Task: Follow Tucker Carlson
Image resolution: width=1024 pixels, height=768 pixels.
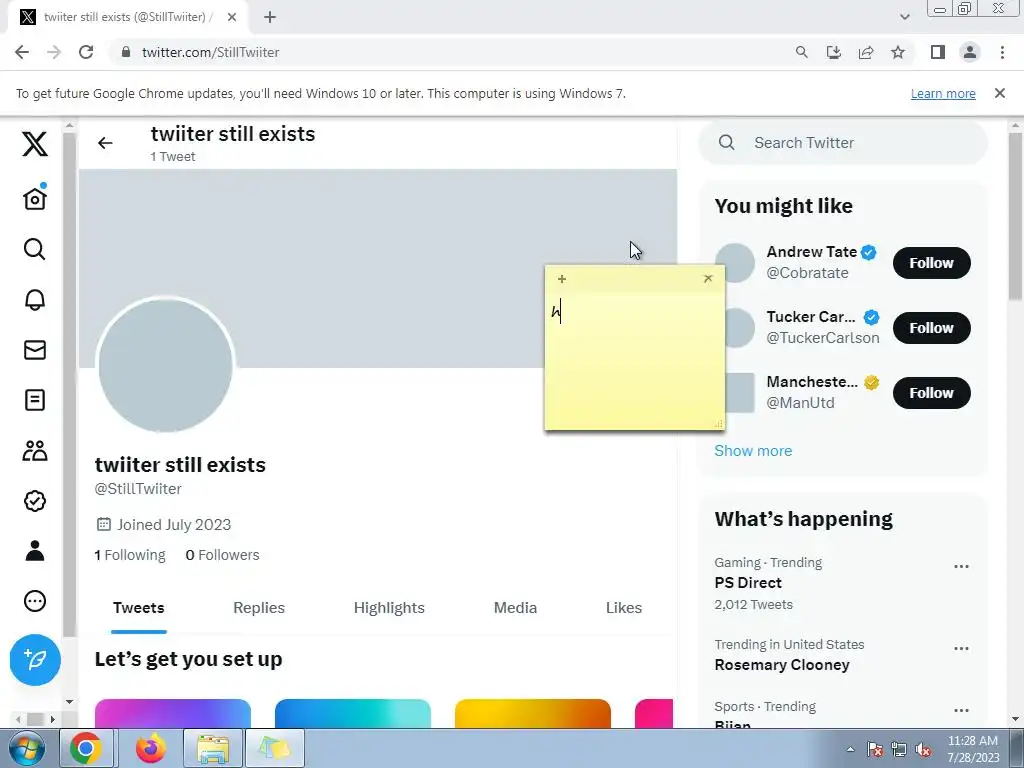Action: [x=931, y=328]
